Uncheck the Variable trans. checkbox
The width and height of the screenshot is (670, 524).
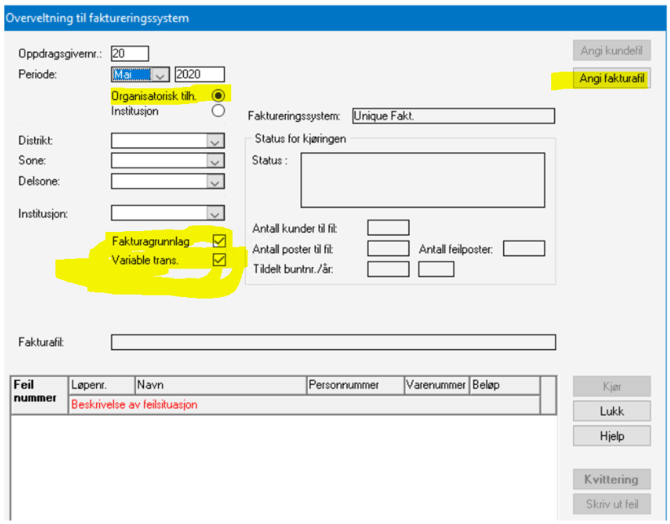(219, 260)
